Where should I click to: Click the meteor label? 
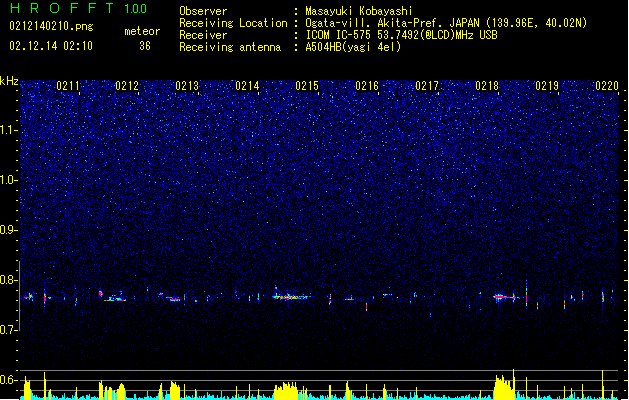142,31
